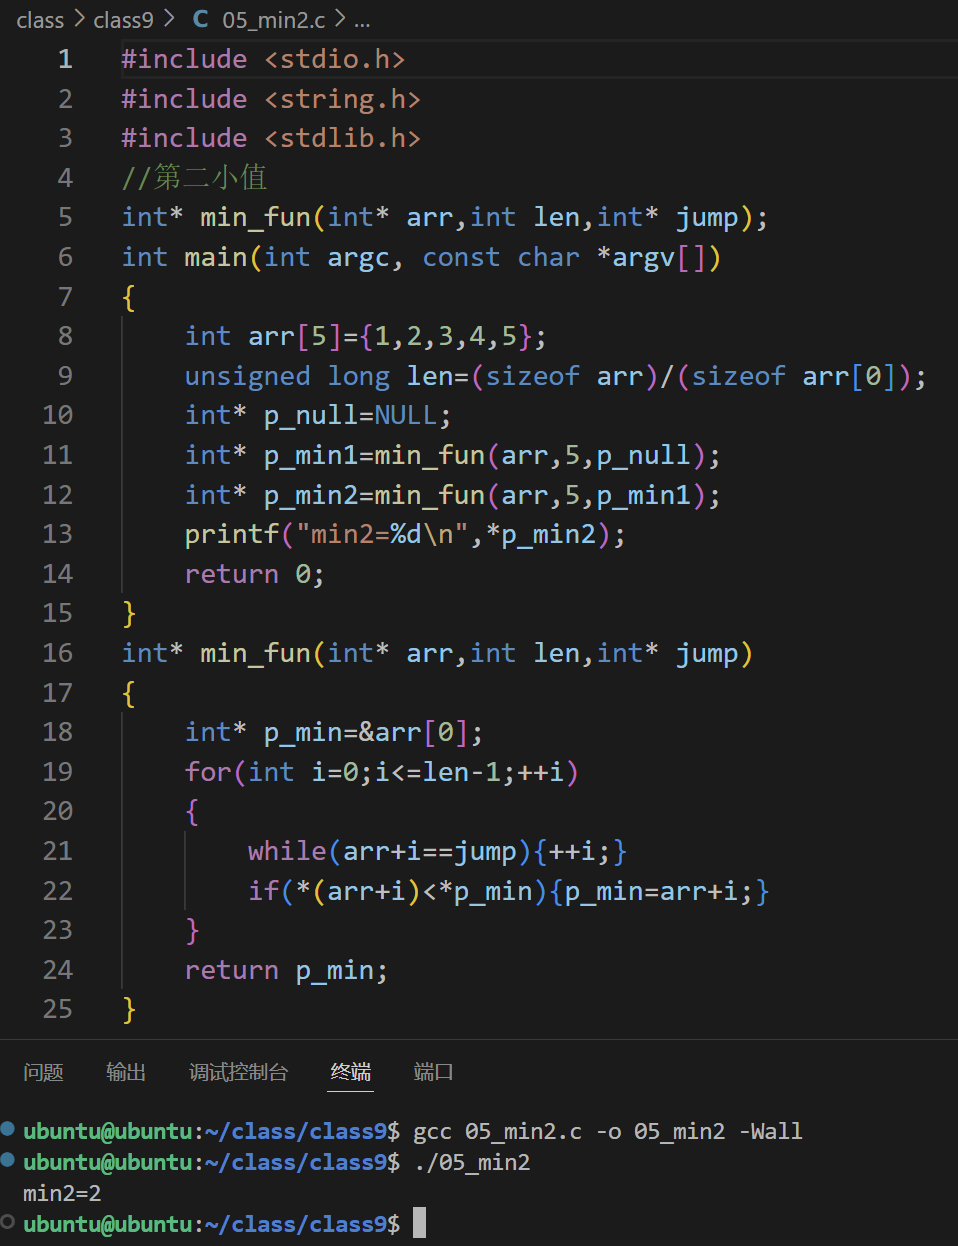Click the class9 breadcrumb item

pos(123,18)
